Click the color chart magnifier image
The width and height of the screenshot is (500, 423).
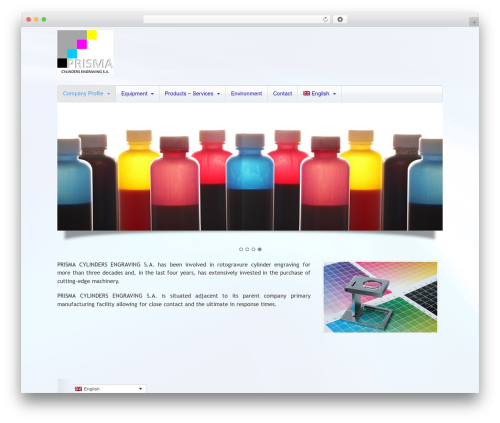point(380,297)
